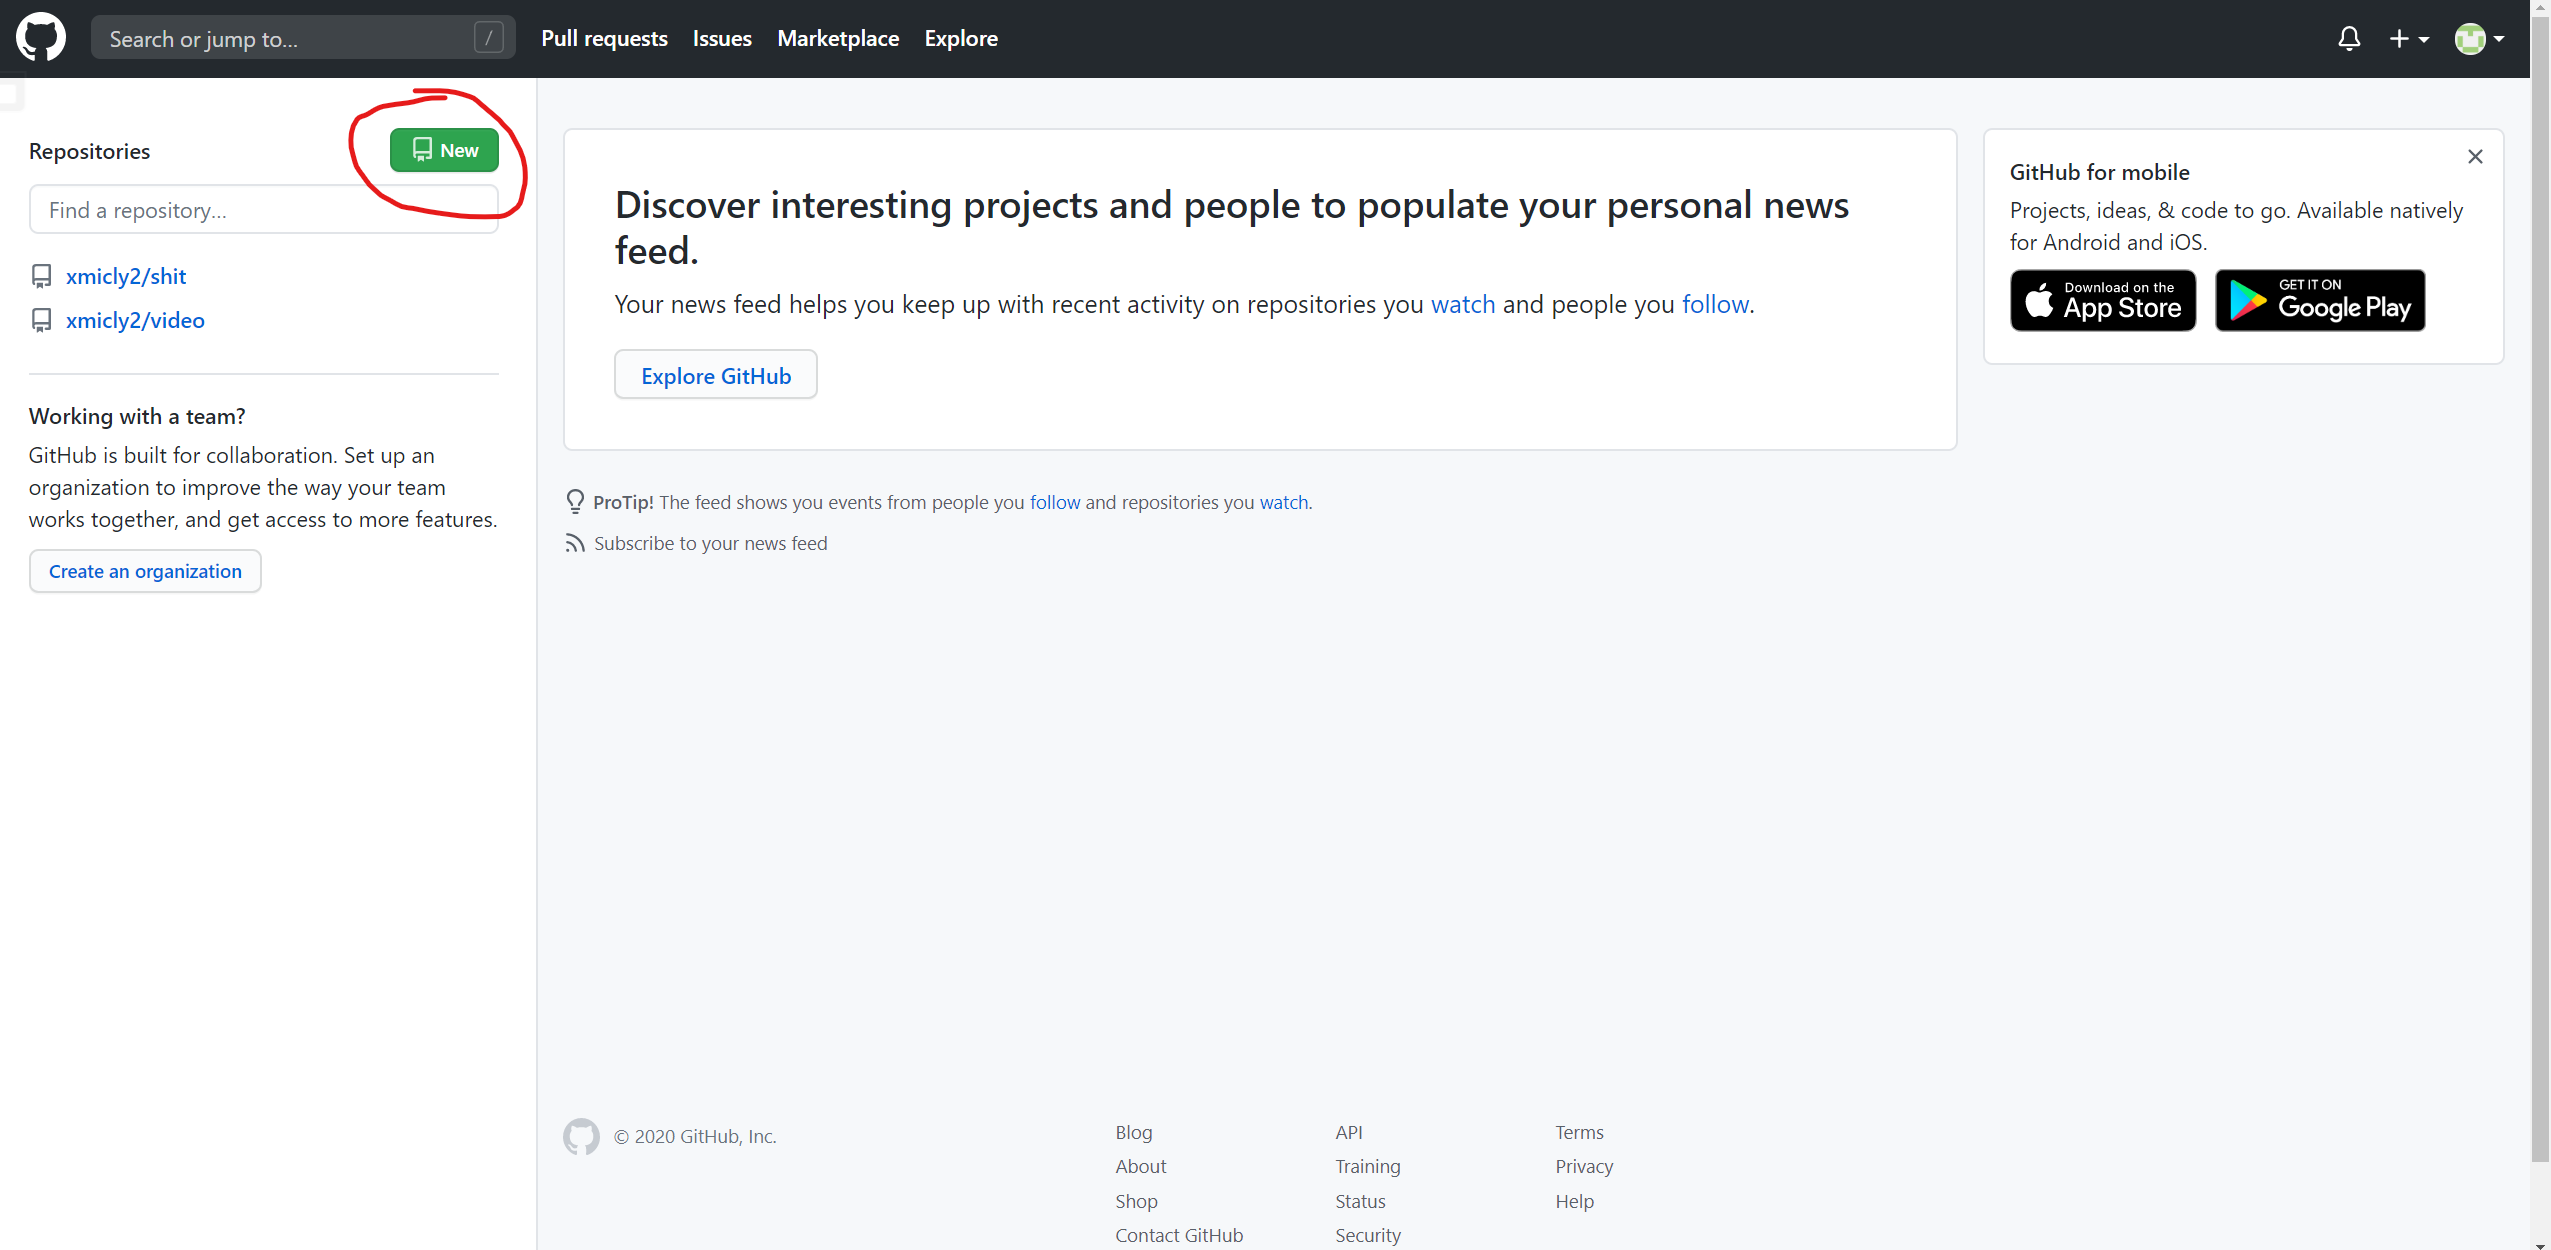The height and width of the screenshot is (1250, 2551).
Task: Open notifications bell icon
Action: (x=2349, y=39)
